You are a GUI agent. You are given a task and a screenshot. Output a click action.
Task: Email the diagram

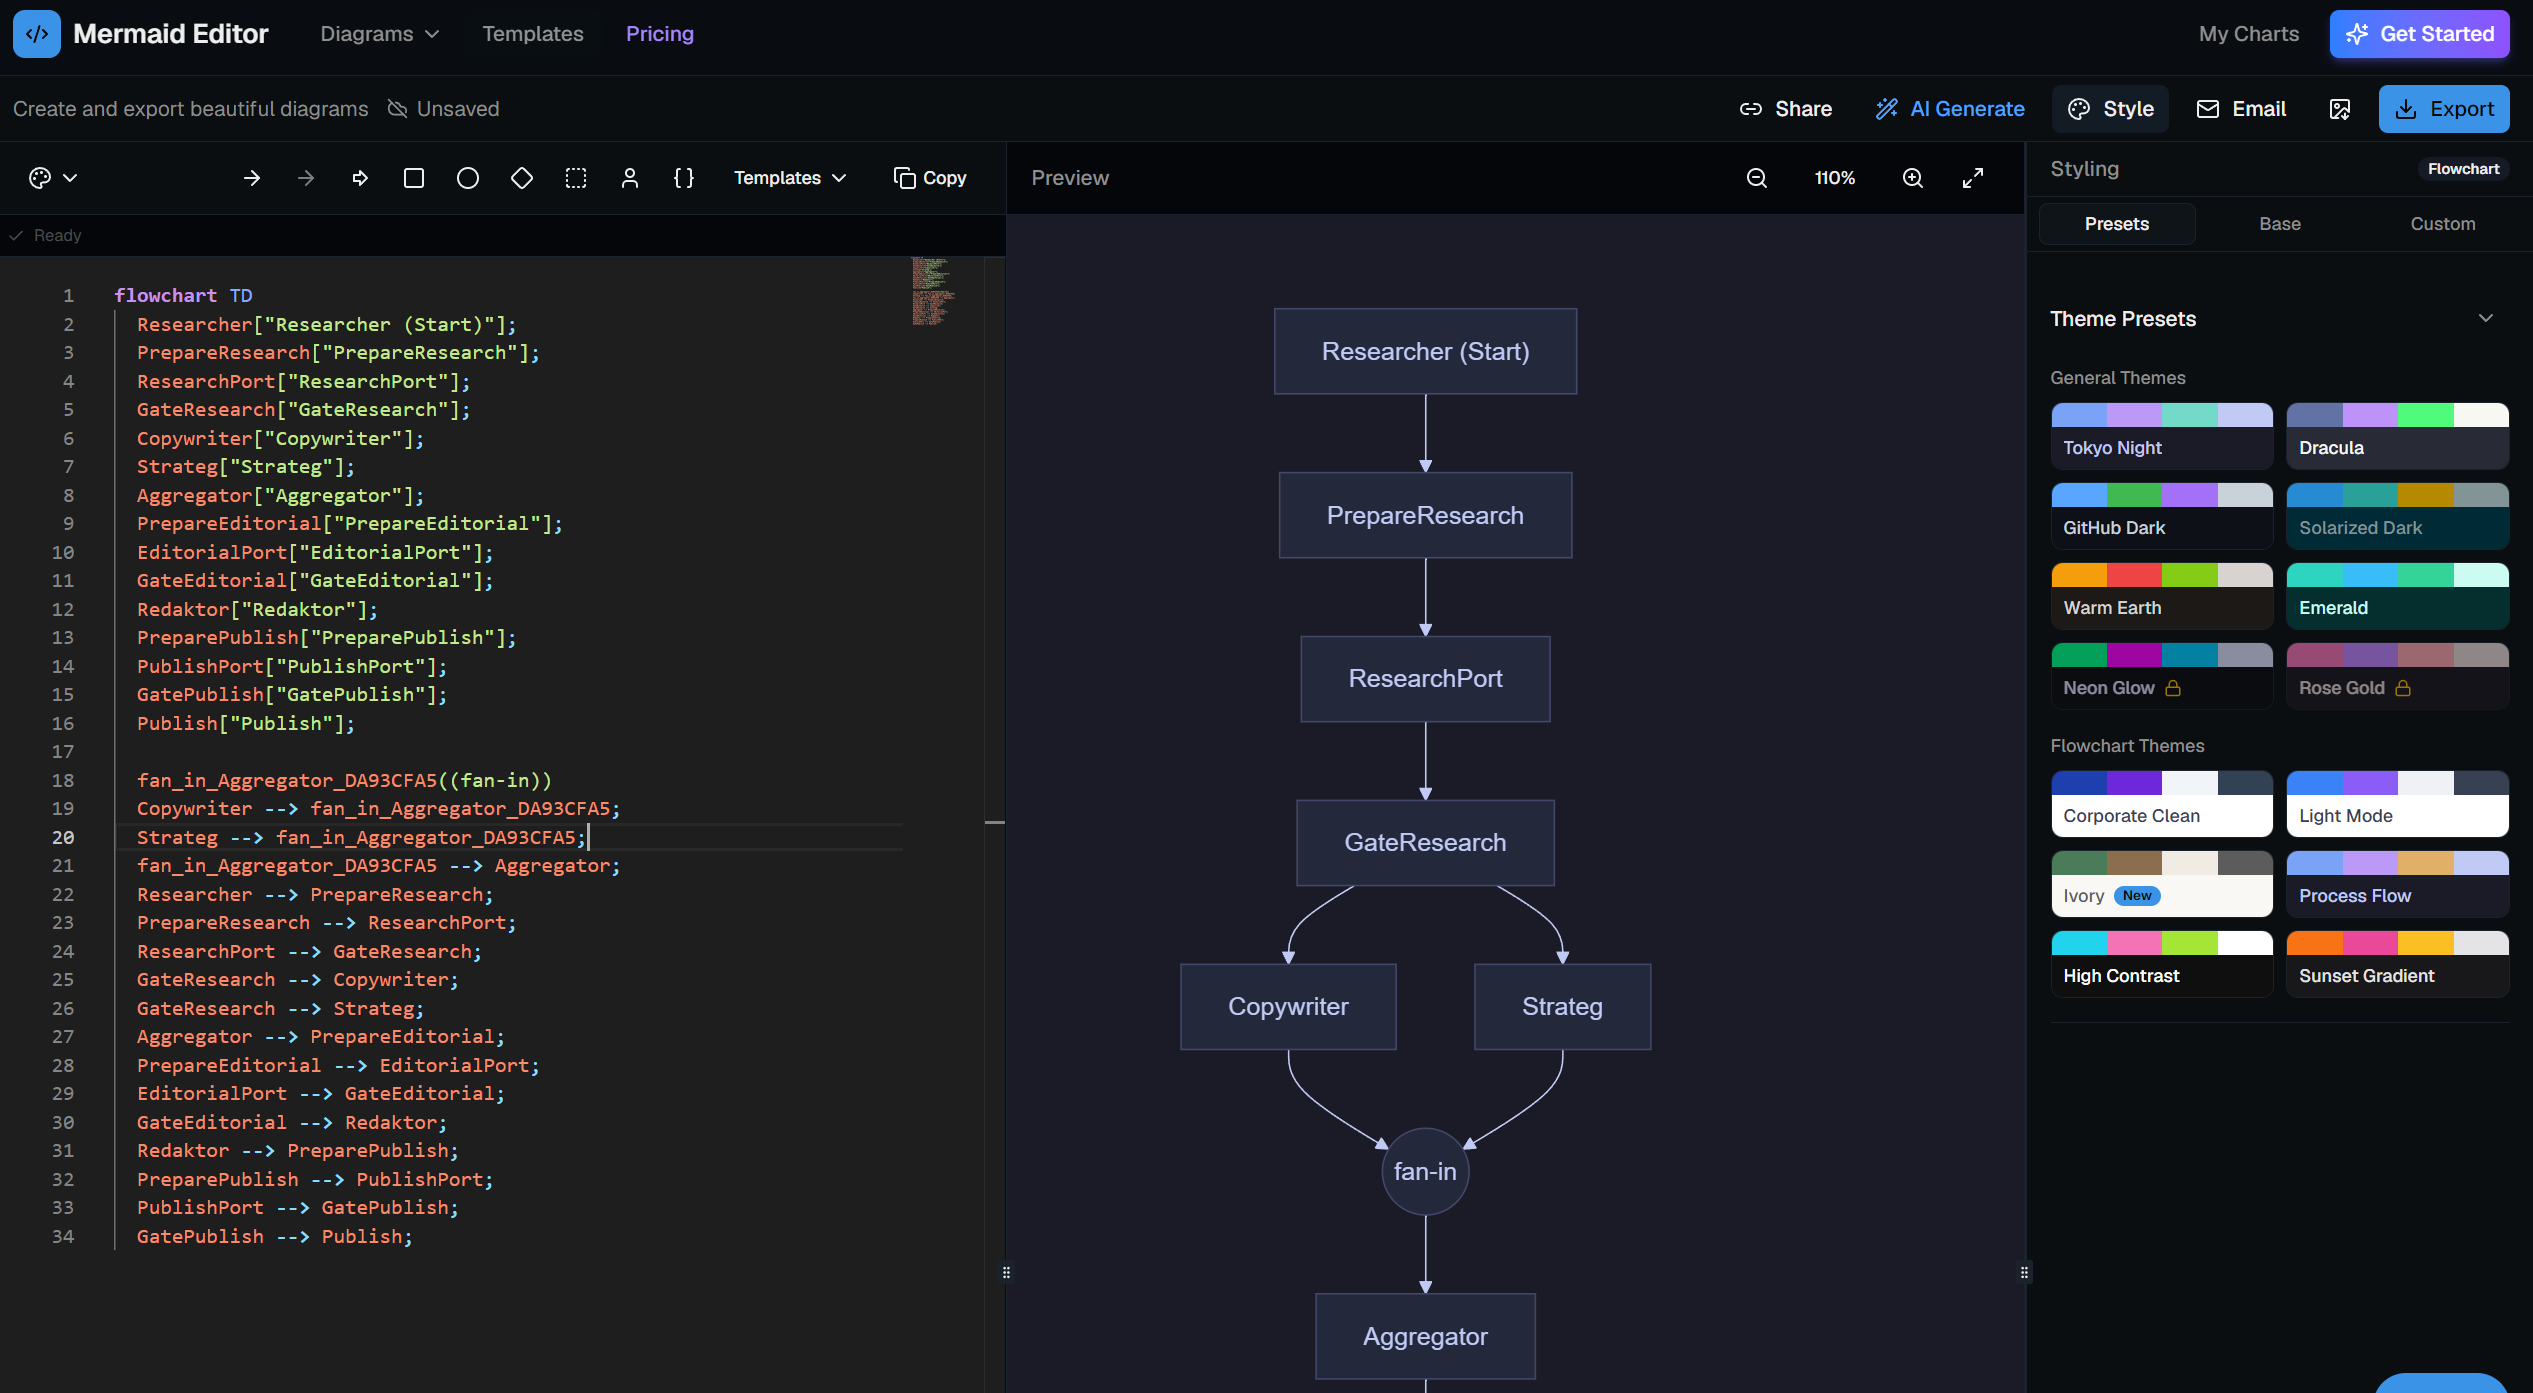tap(2241, 109)
